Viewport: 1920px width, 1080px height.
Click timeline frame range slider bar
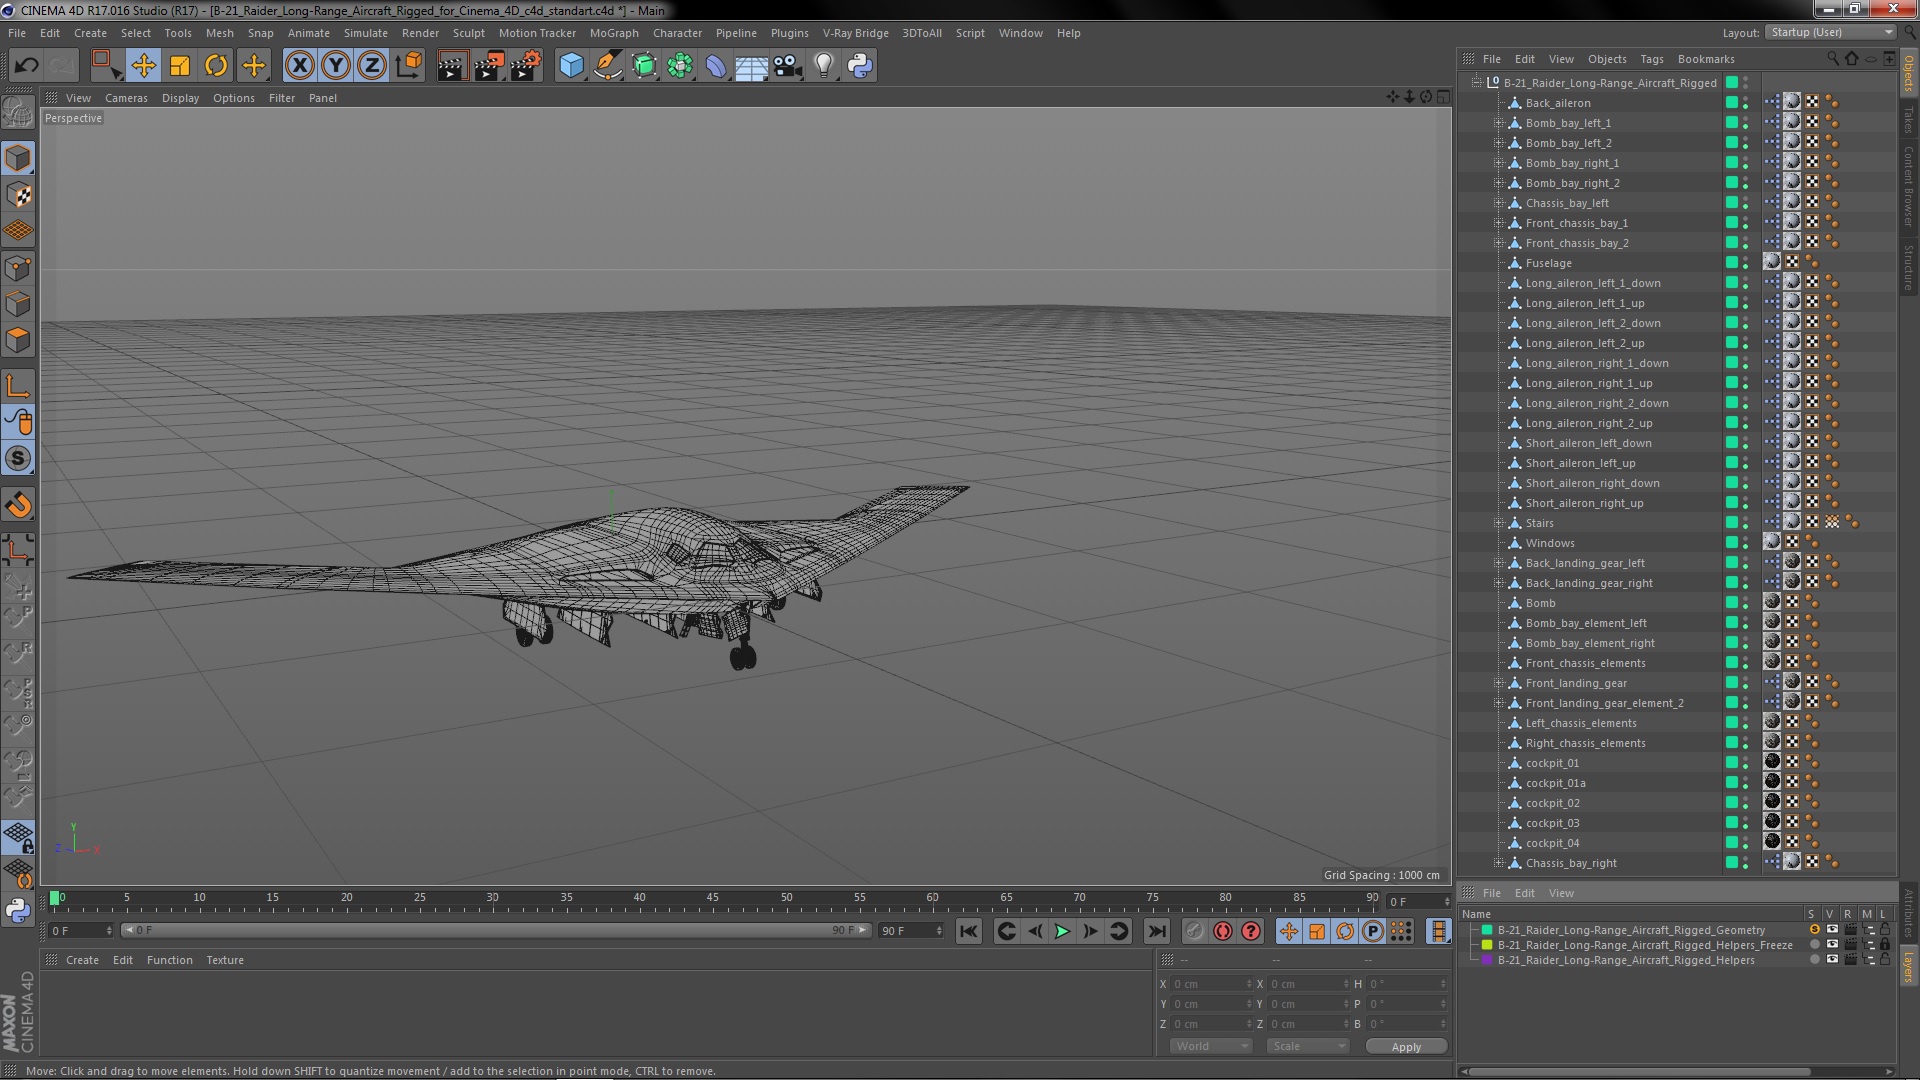click(x=496, y=930)
